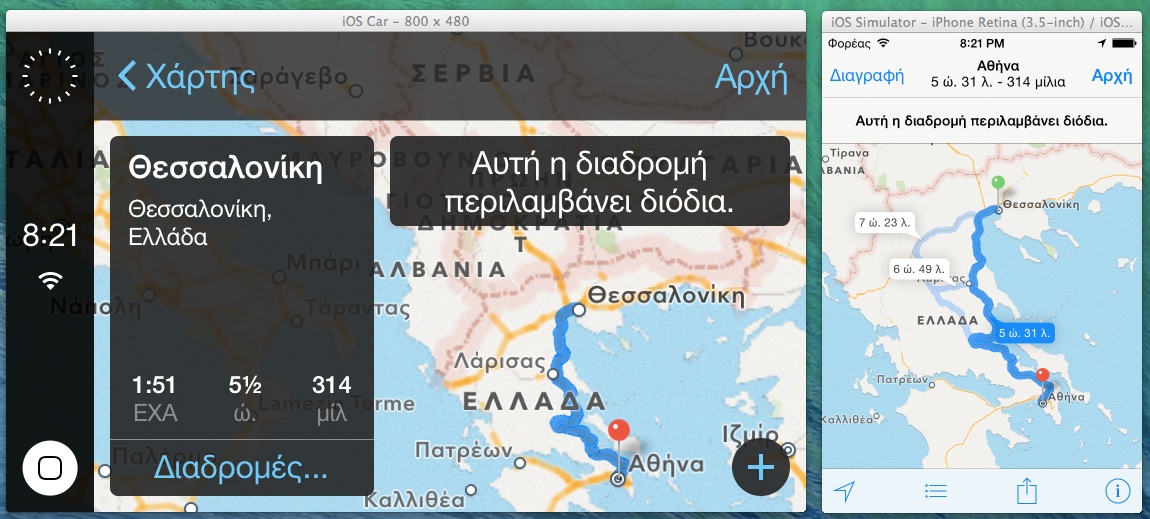
Task: Click the red Athens pin on iPhone map
Action: [1042, 377]
